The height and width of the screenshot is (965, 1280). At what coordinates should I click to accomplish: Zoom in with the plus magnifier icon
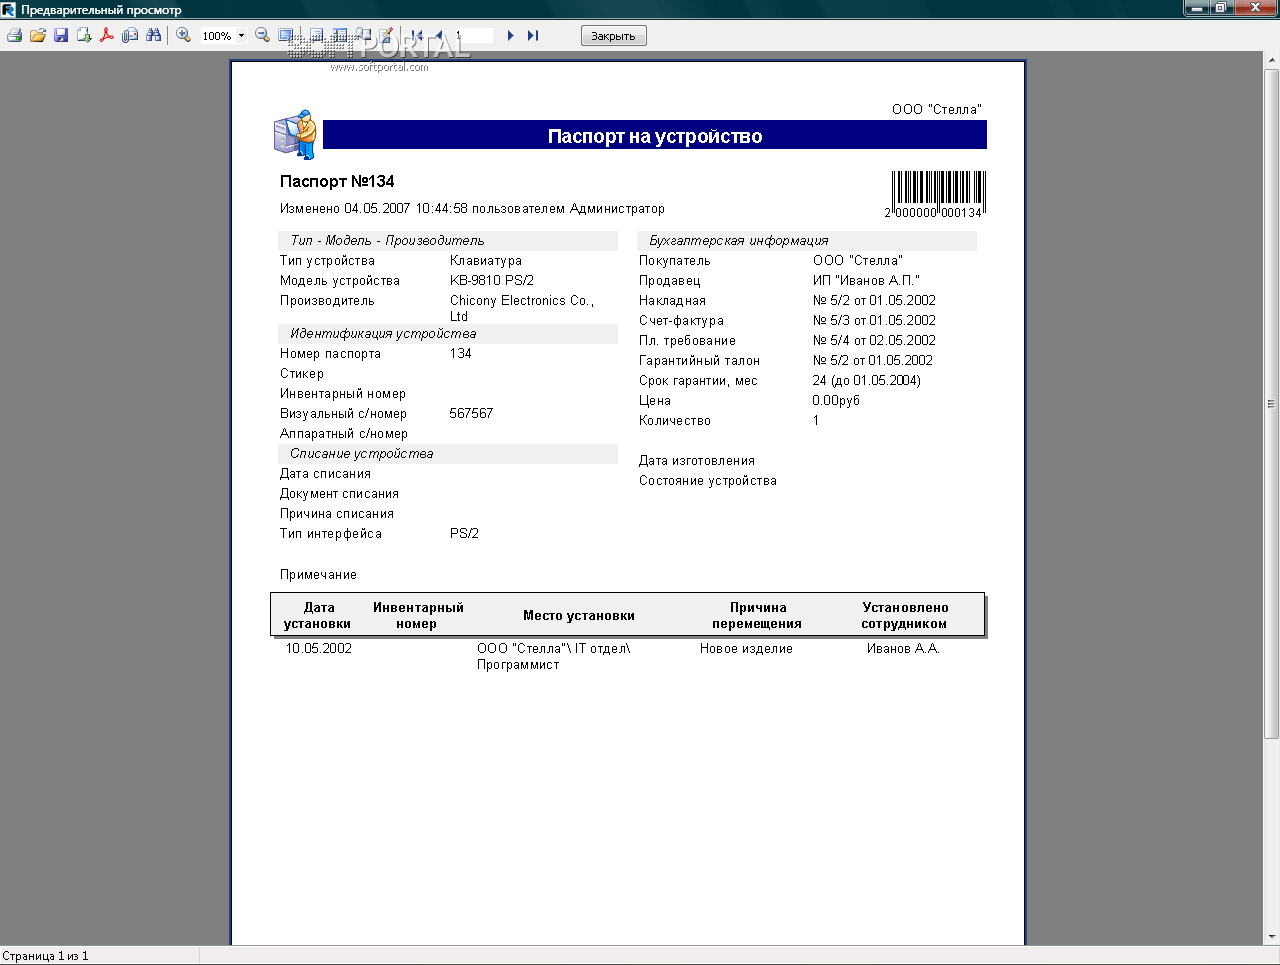coord(183,35)
